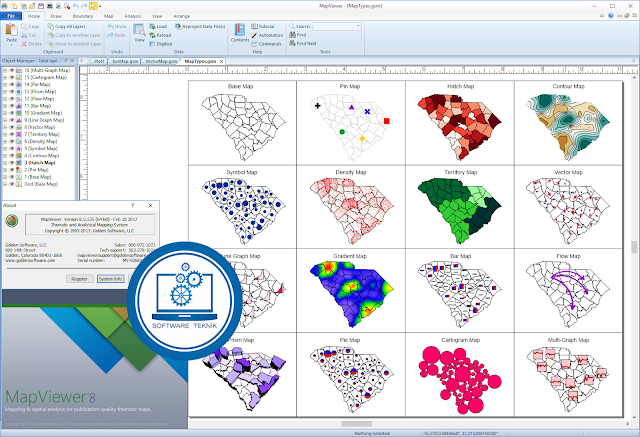The height and width of the screenshot is (437, 640).
Task: Open the Search dropdown arrow in Tools group
Action: point(358,26)
